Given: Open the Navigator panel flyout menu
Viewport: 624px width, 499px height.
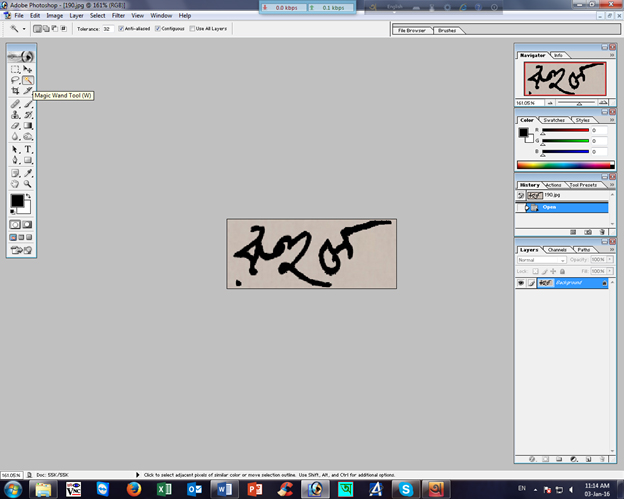Looking at the screenshot, I should pos(612,55).
